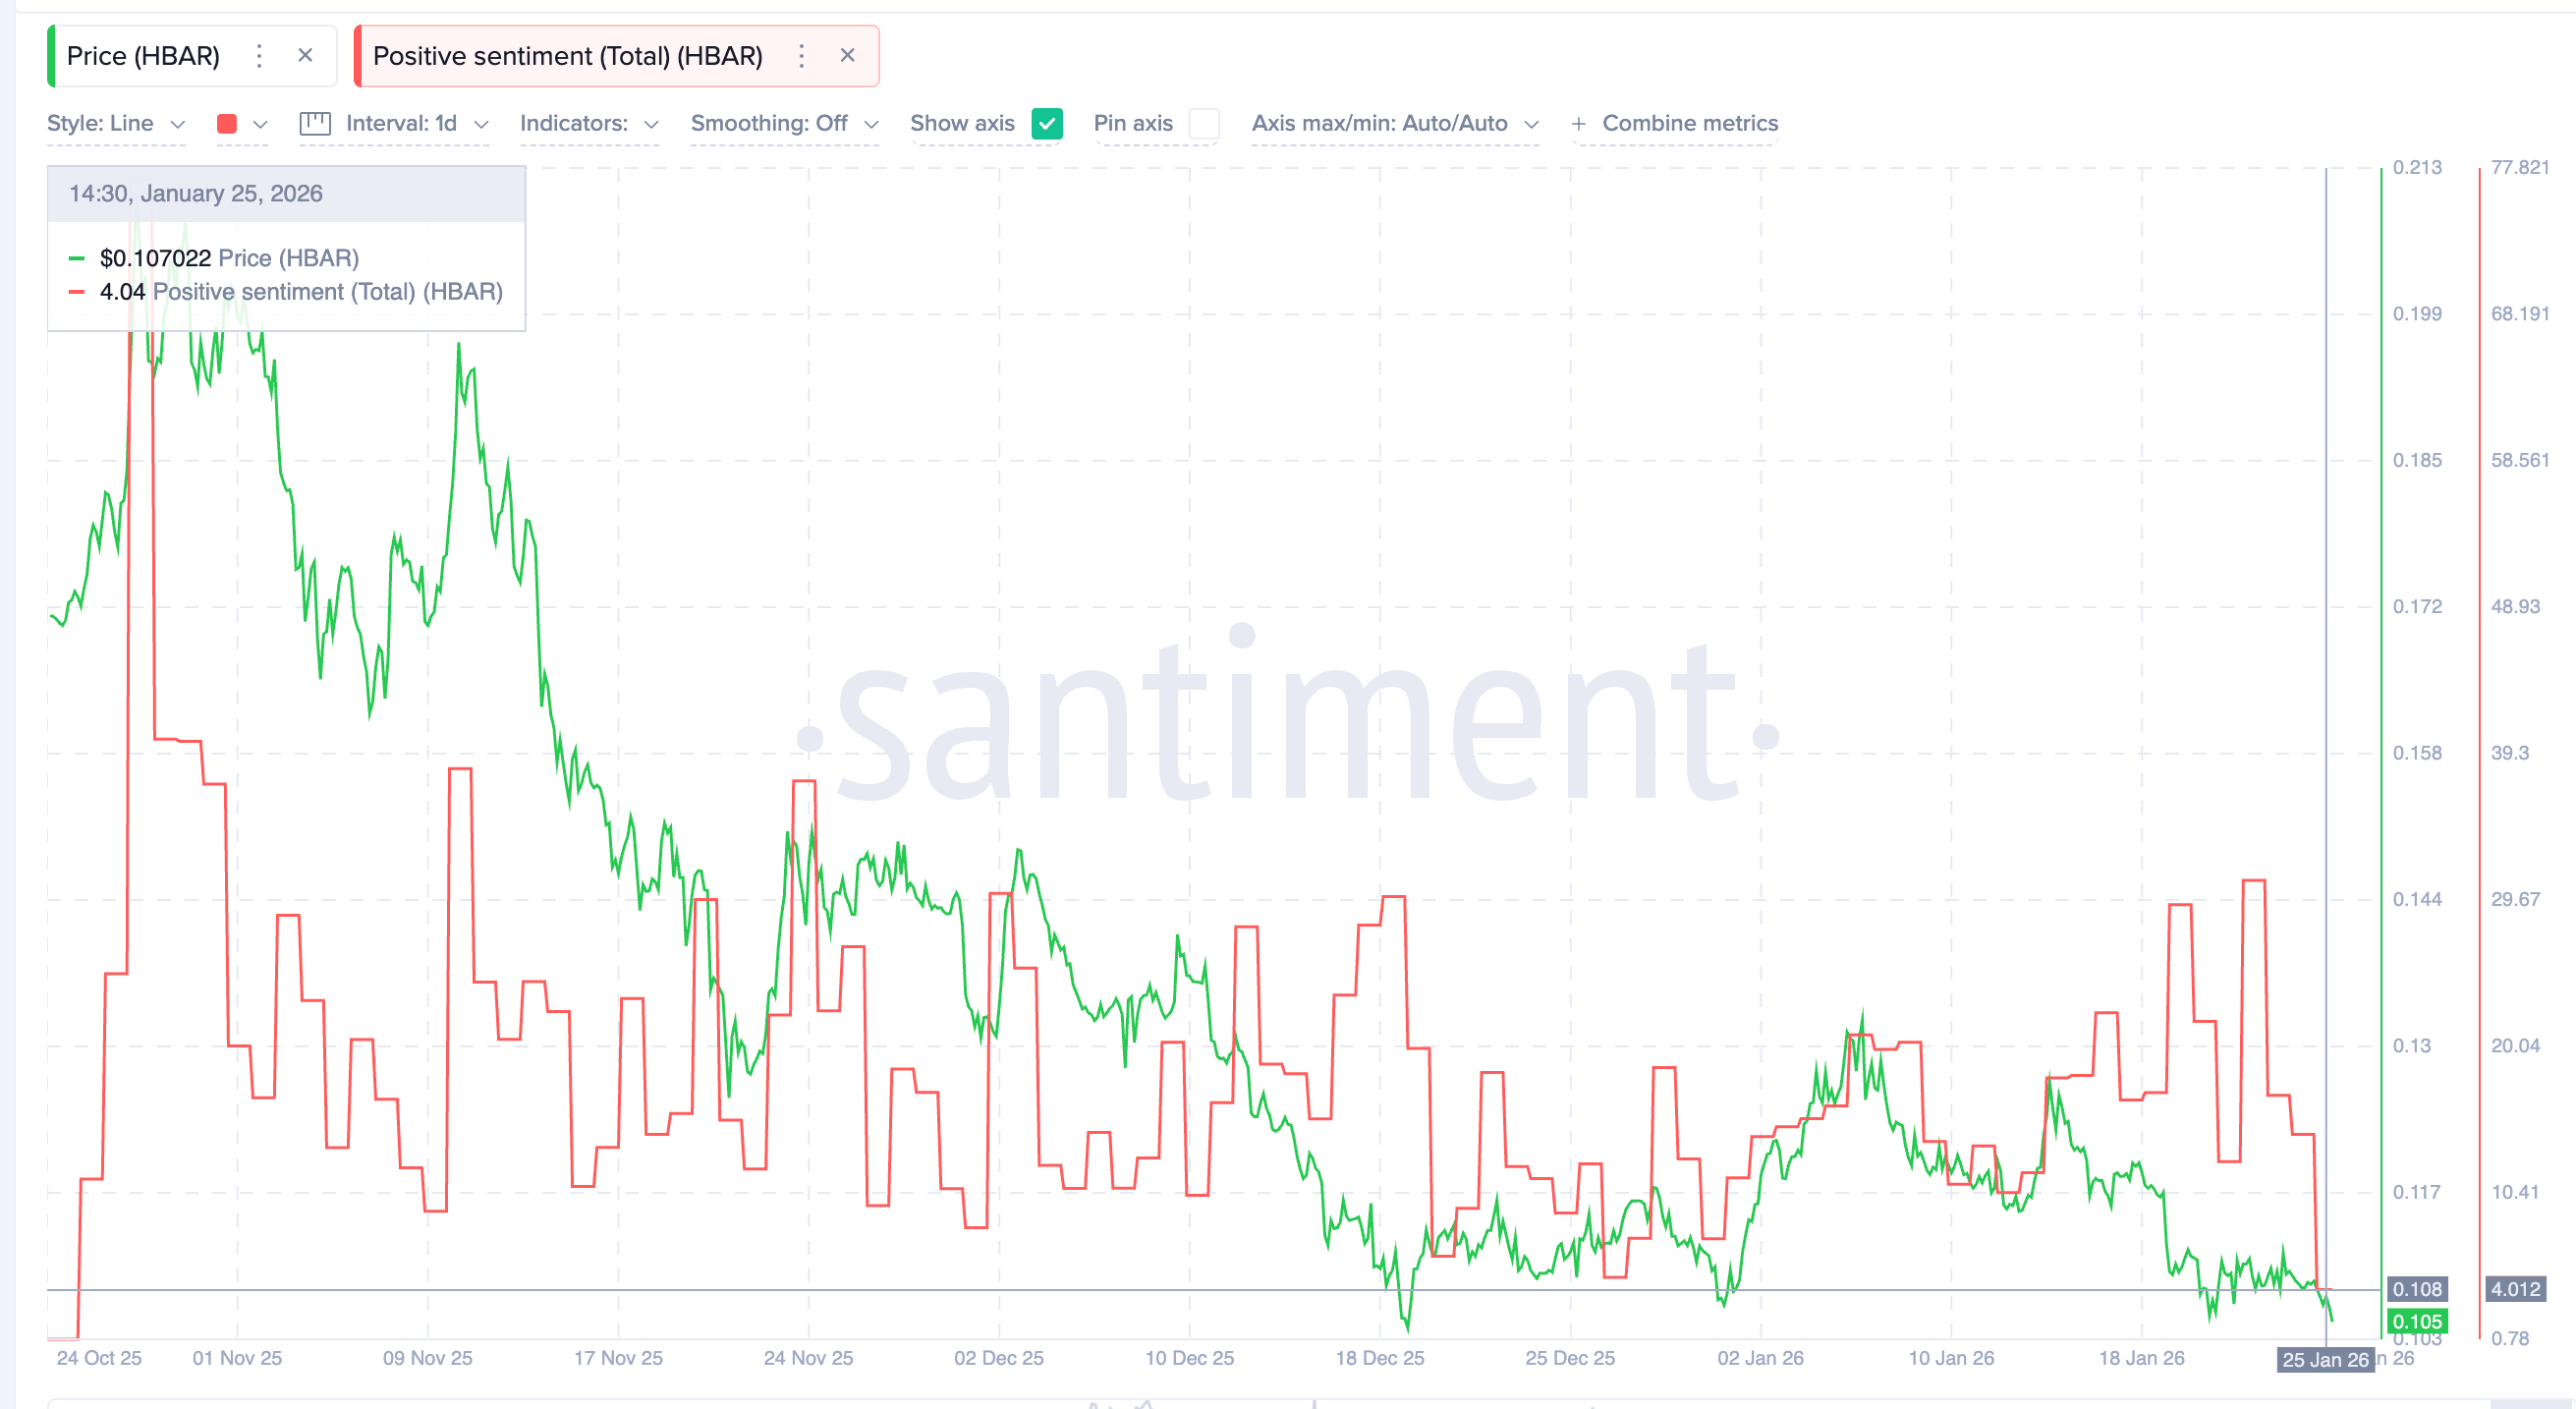Remove the Price (HBAR) metric
This screenshot has height=1409, width=2576.
[306, 56]
